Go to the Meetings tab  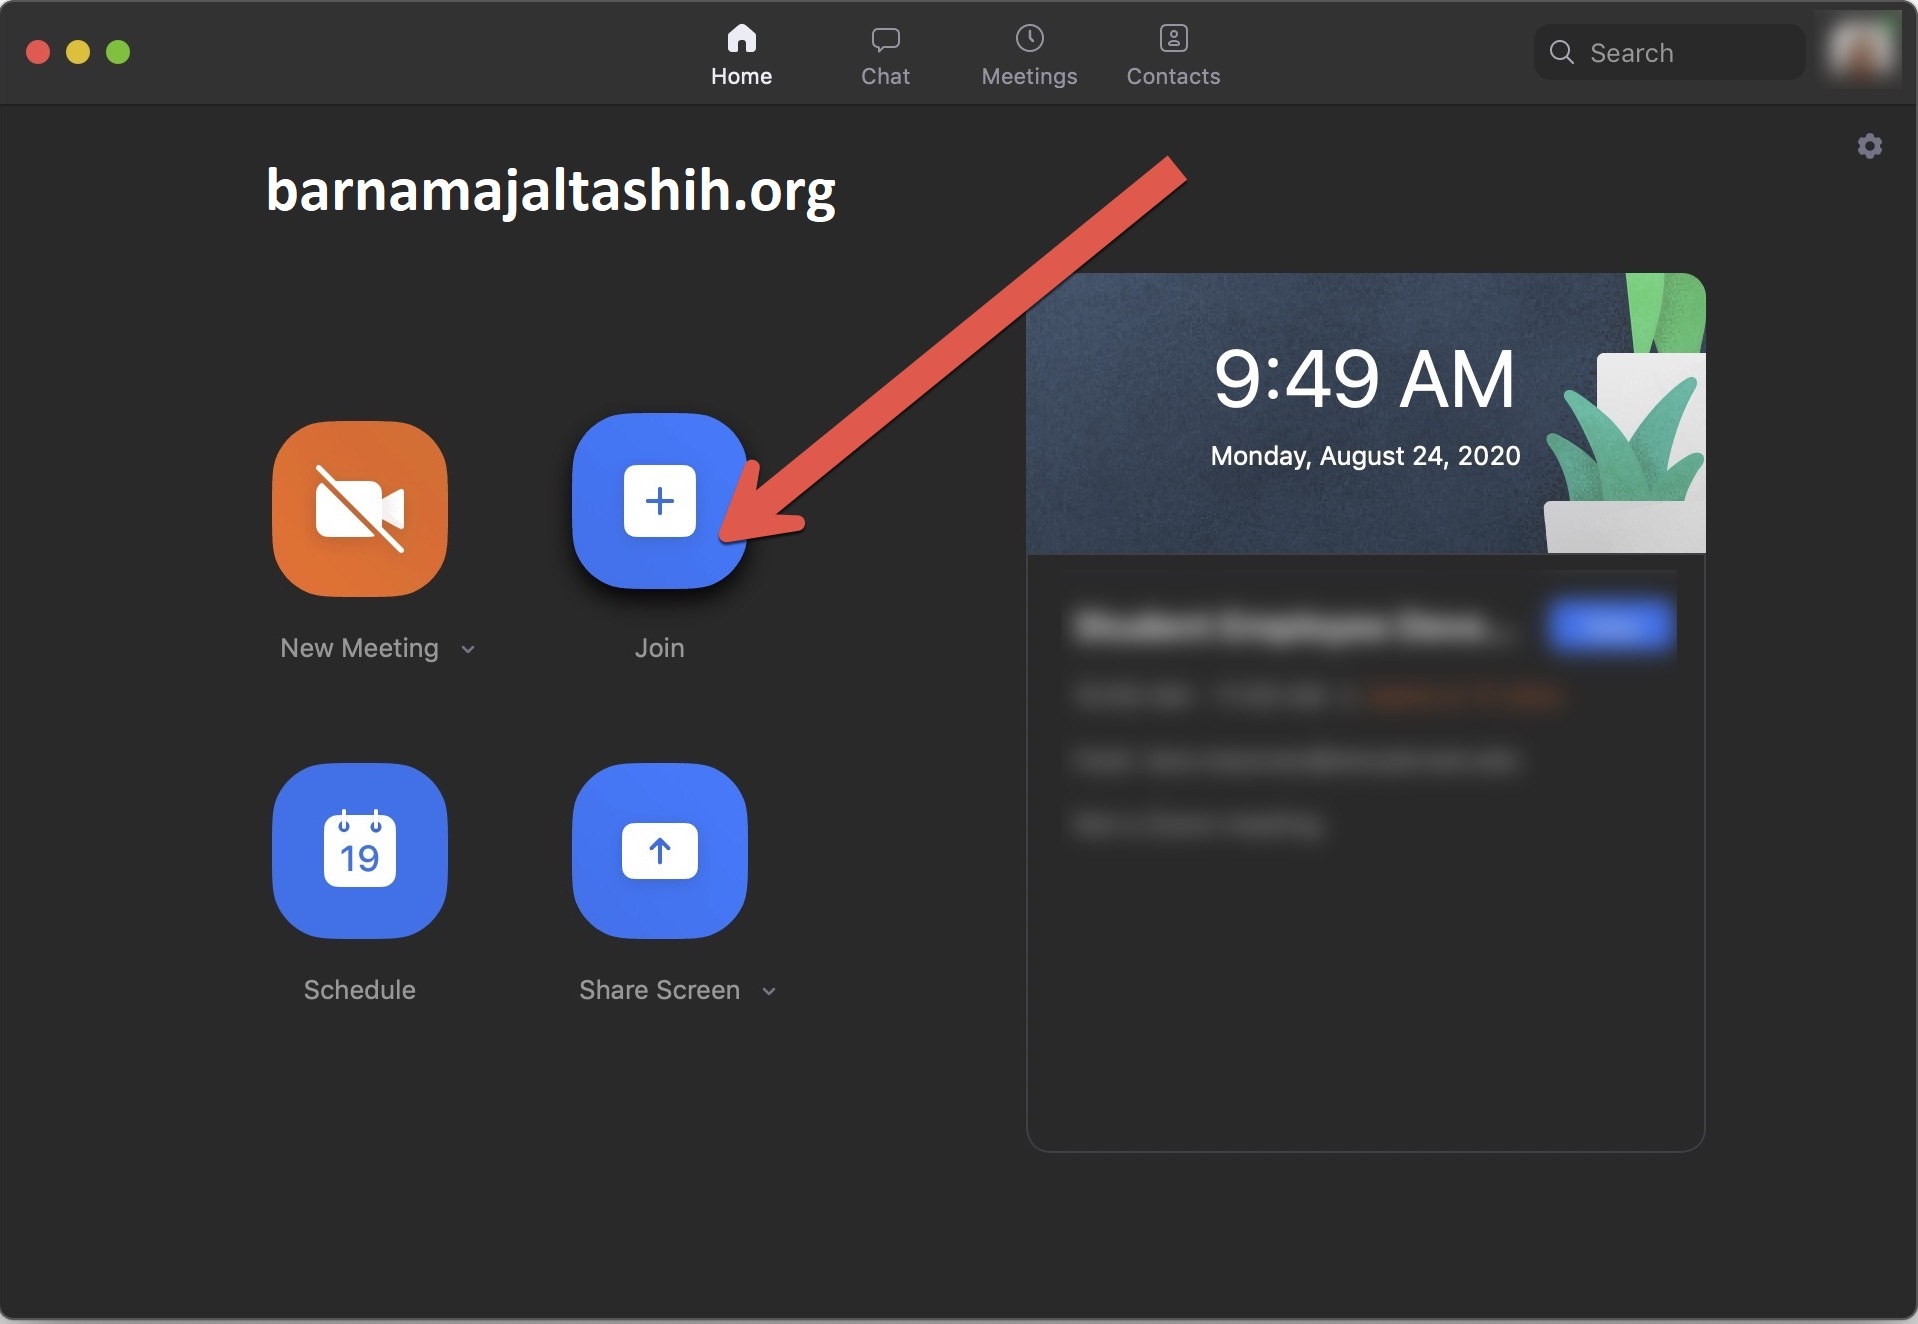click(1029, 55)
